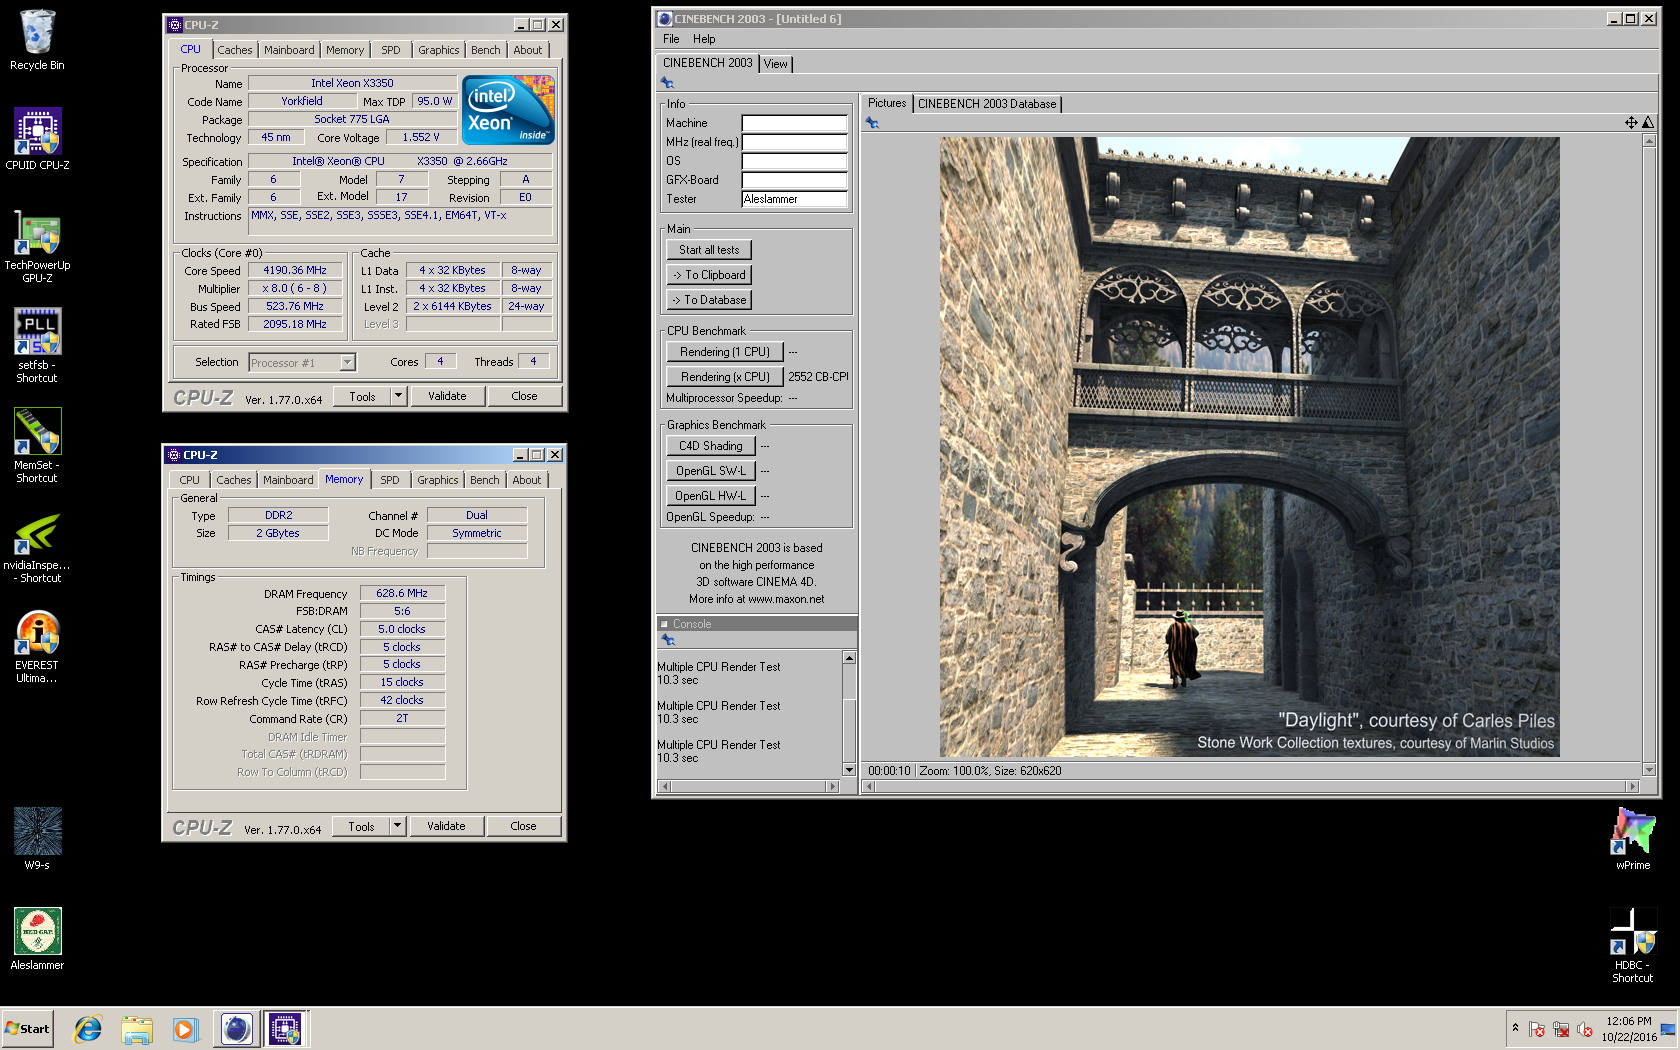The image size is (1680, 1050).
Task: Run the C4D Shading benchmark
Action: coord(710,446)
